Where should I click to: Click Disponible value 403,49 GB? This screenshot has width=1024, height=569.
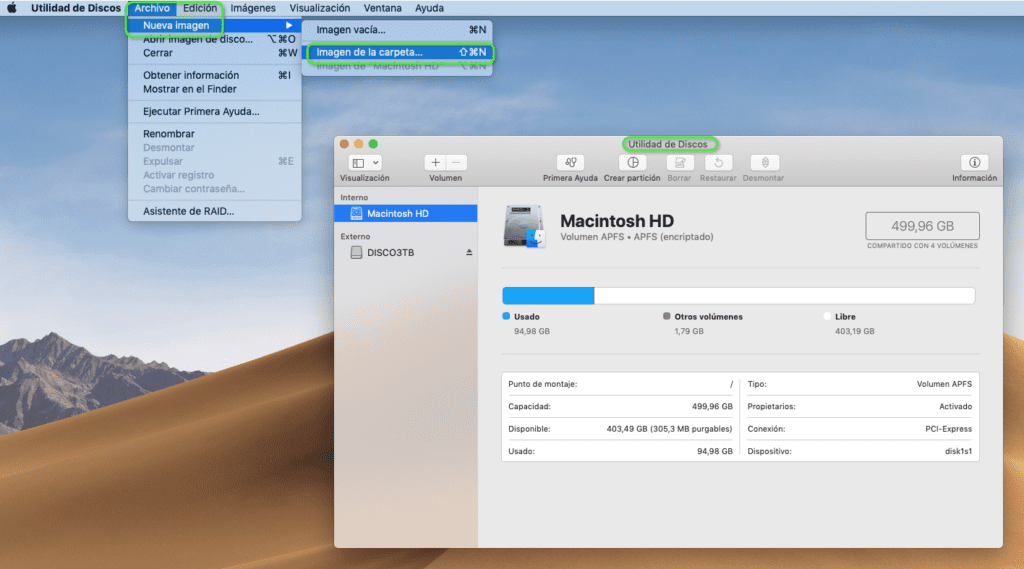(669, 429)
